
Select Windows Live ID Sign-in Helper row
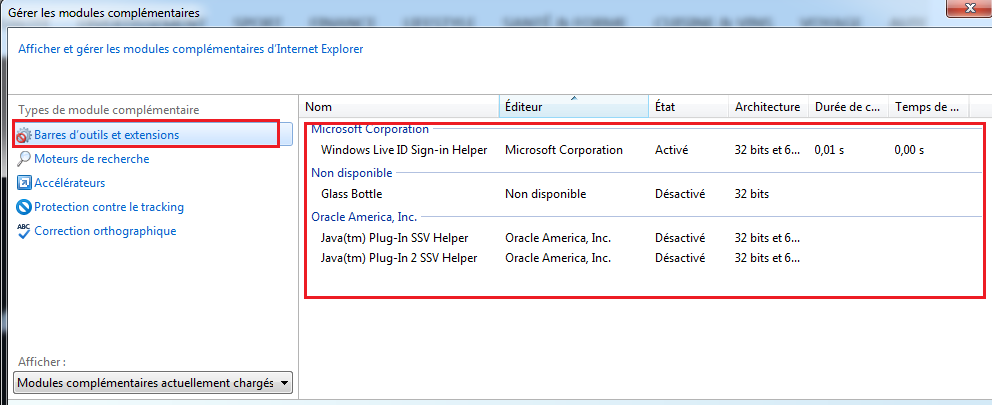(644, 150)
